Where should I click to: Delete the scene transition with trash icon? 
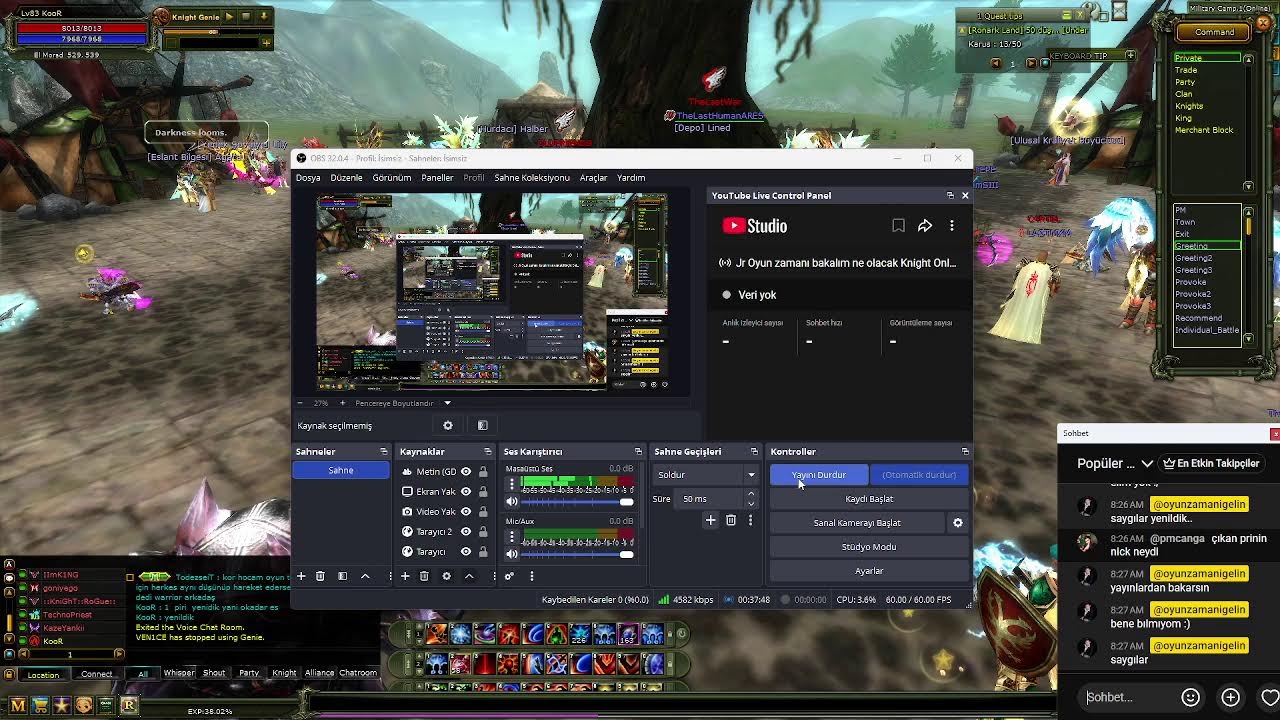(731, 520)
